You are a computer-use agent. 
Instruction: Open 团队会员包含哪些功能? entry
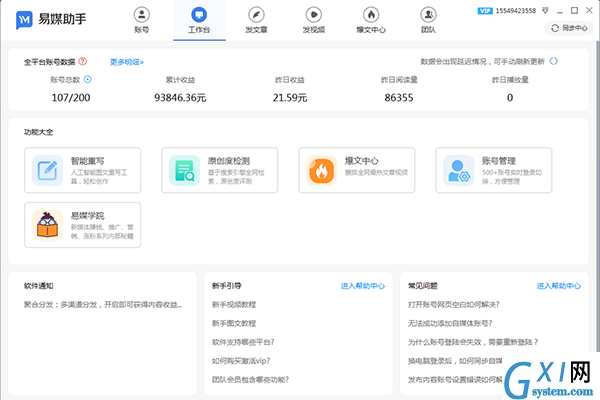point(250,380)
